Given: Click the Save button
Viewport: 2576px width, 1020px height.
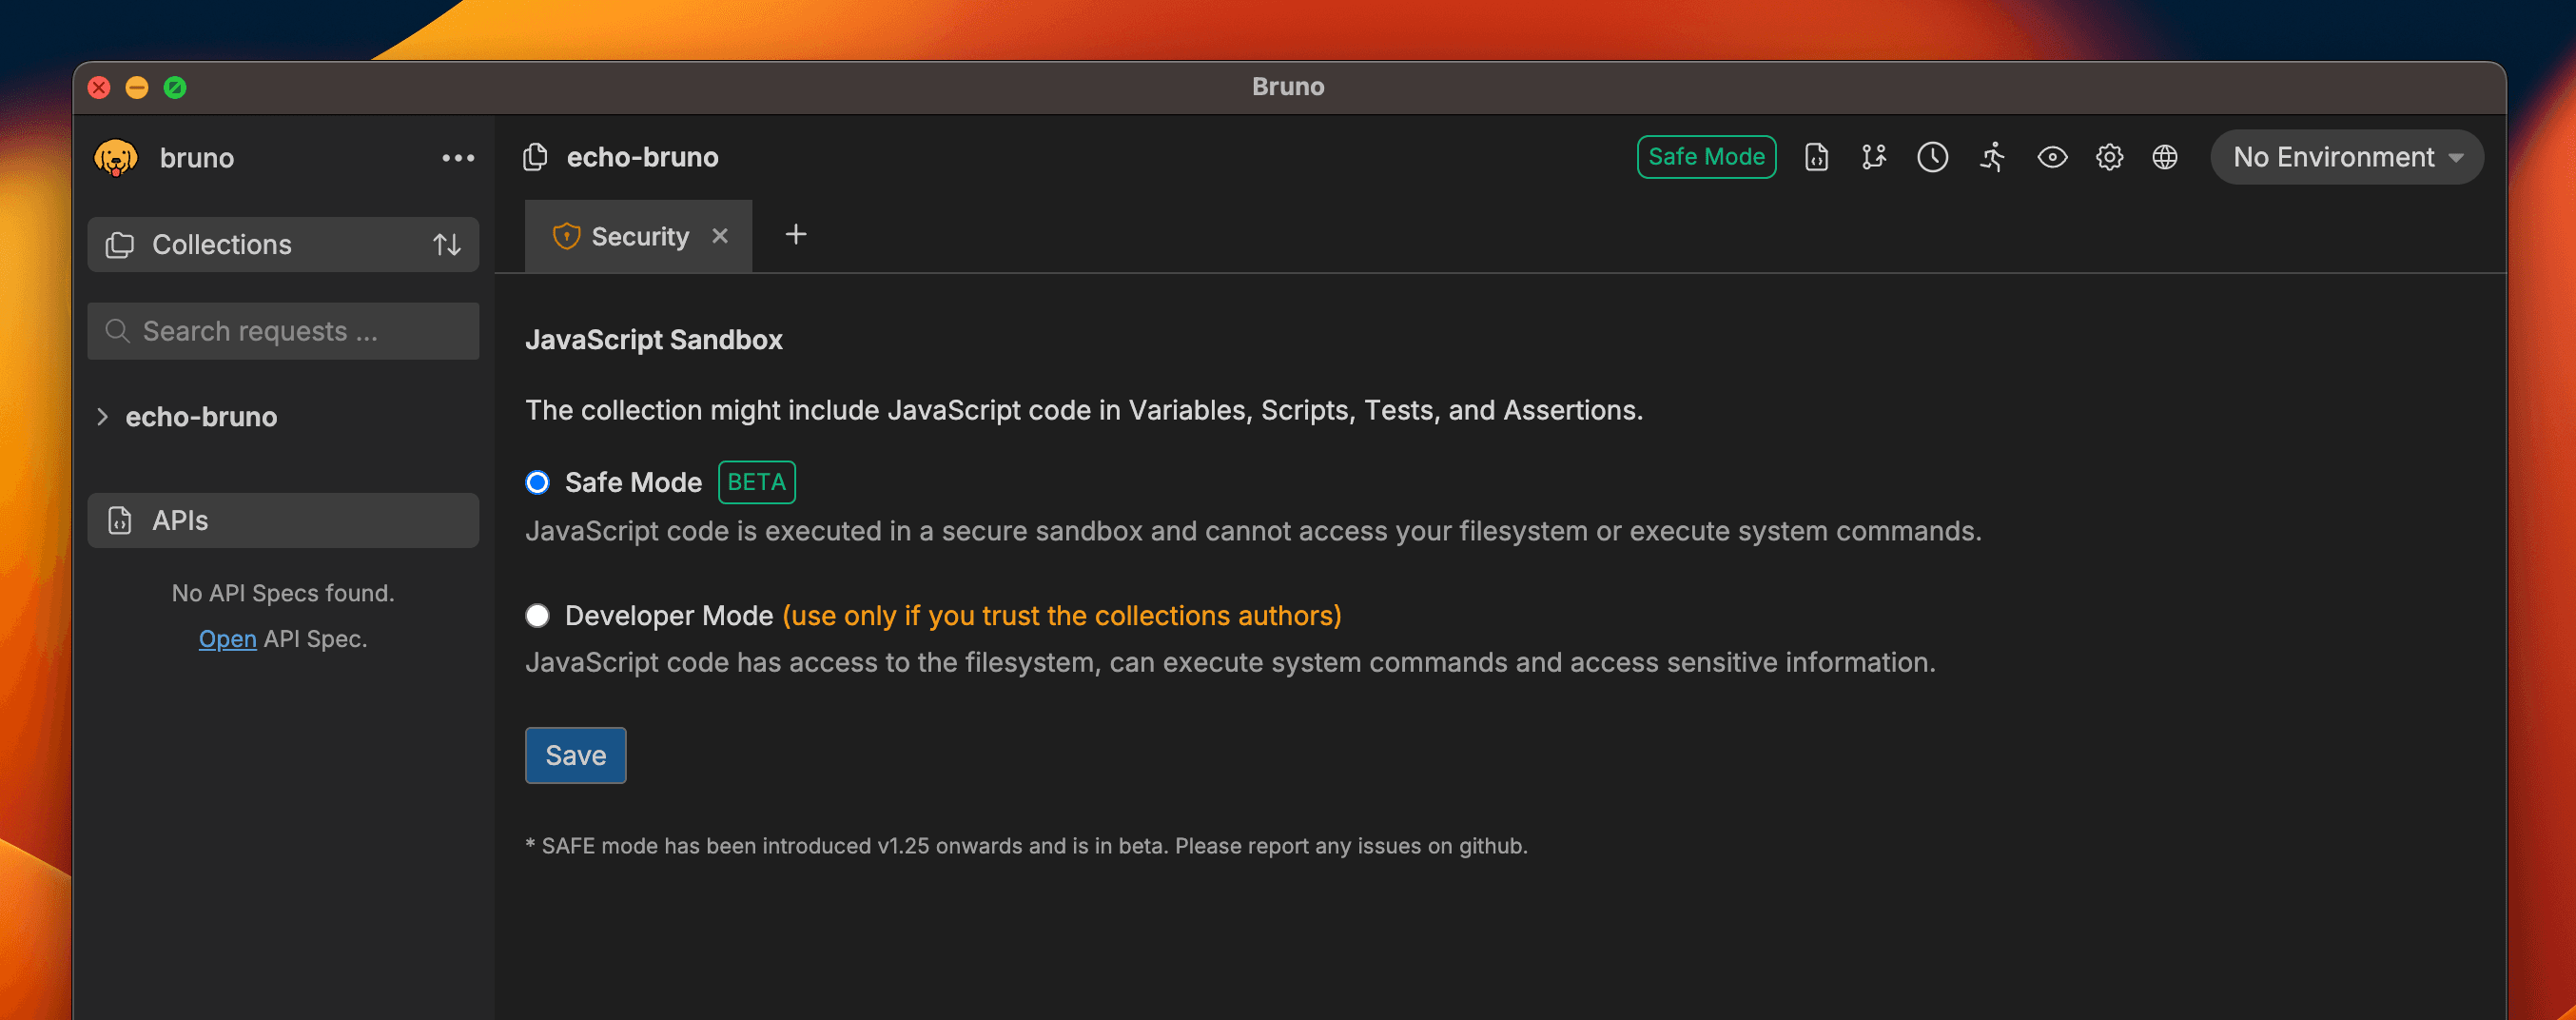Looking at the screenshot, I should 575,756.
